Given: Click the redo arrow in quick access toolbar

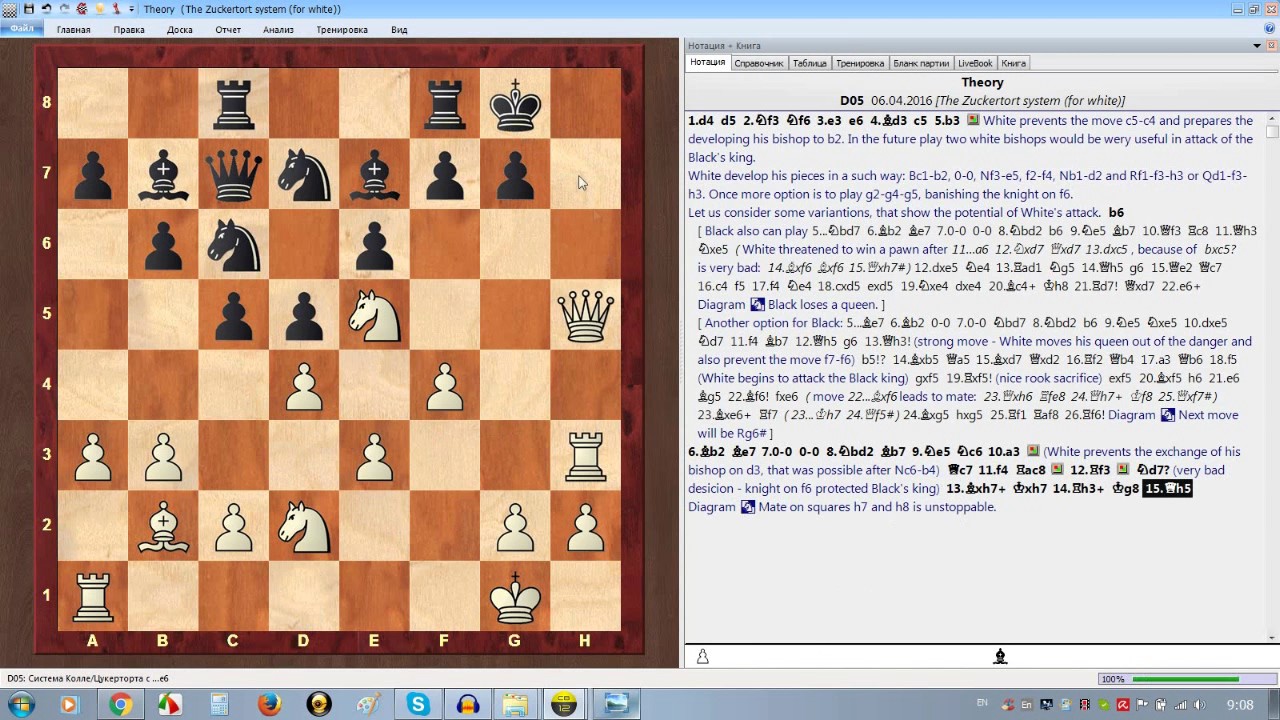Looking at the screenshot, I should click(x=64, y=9).
